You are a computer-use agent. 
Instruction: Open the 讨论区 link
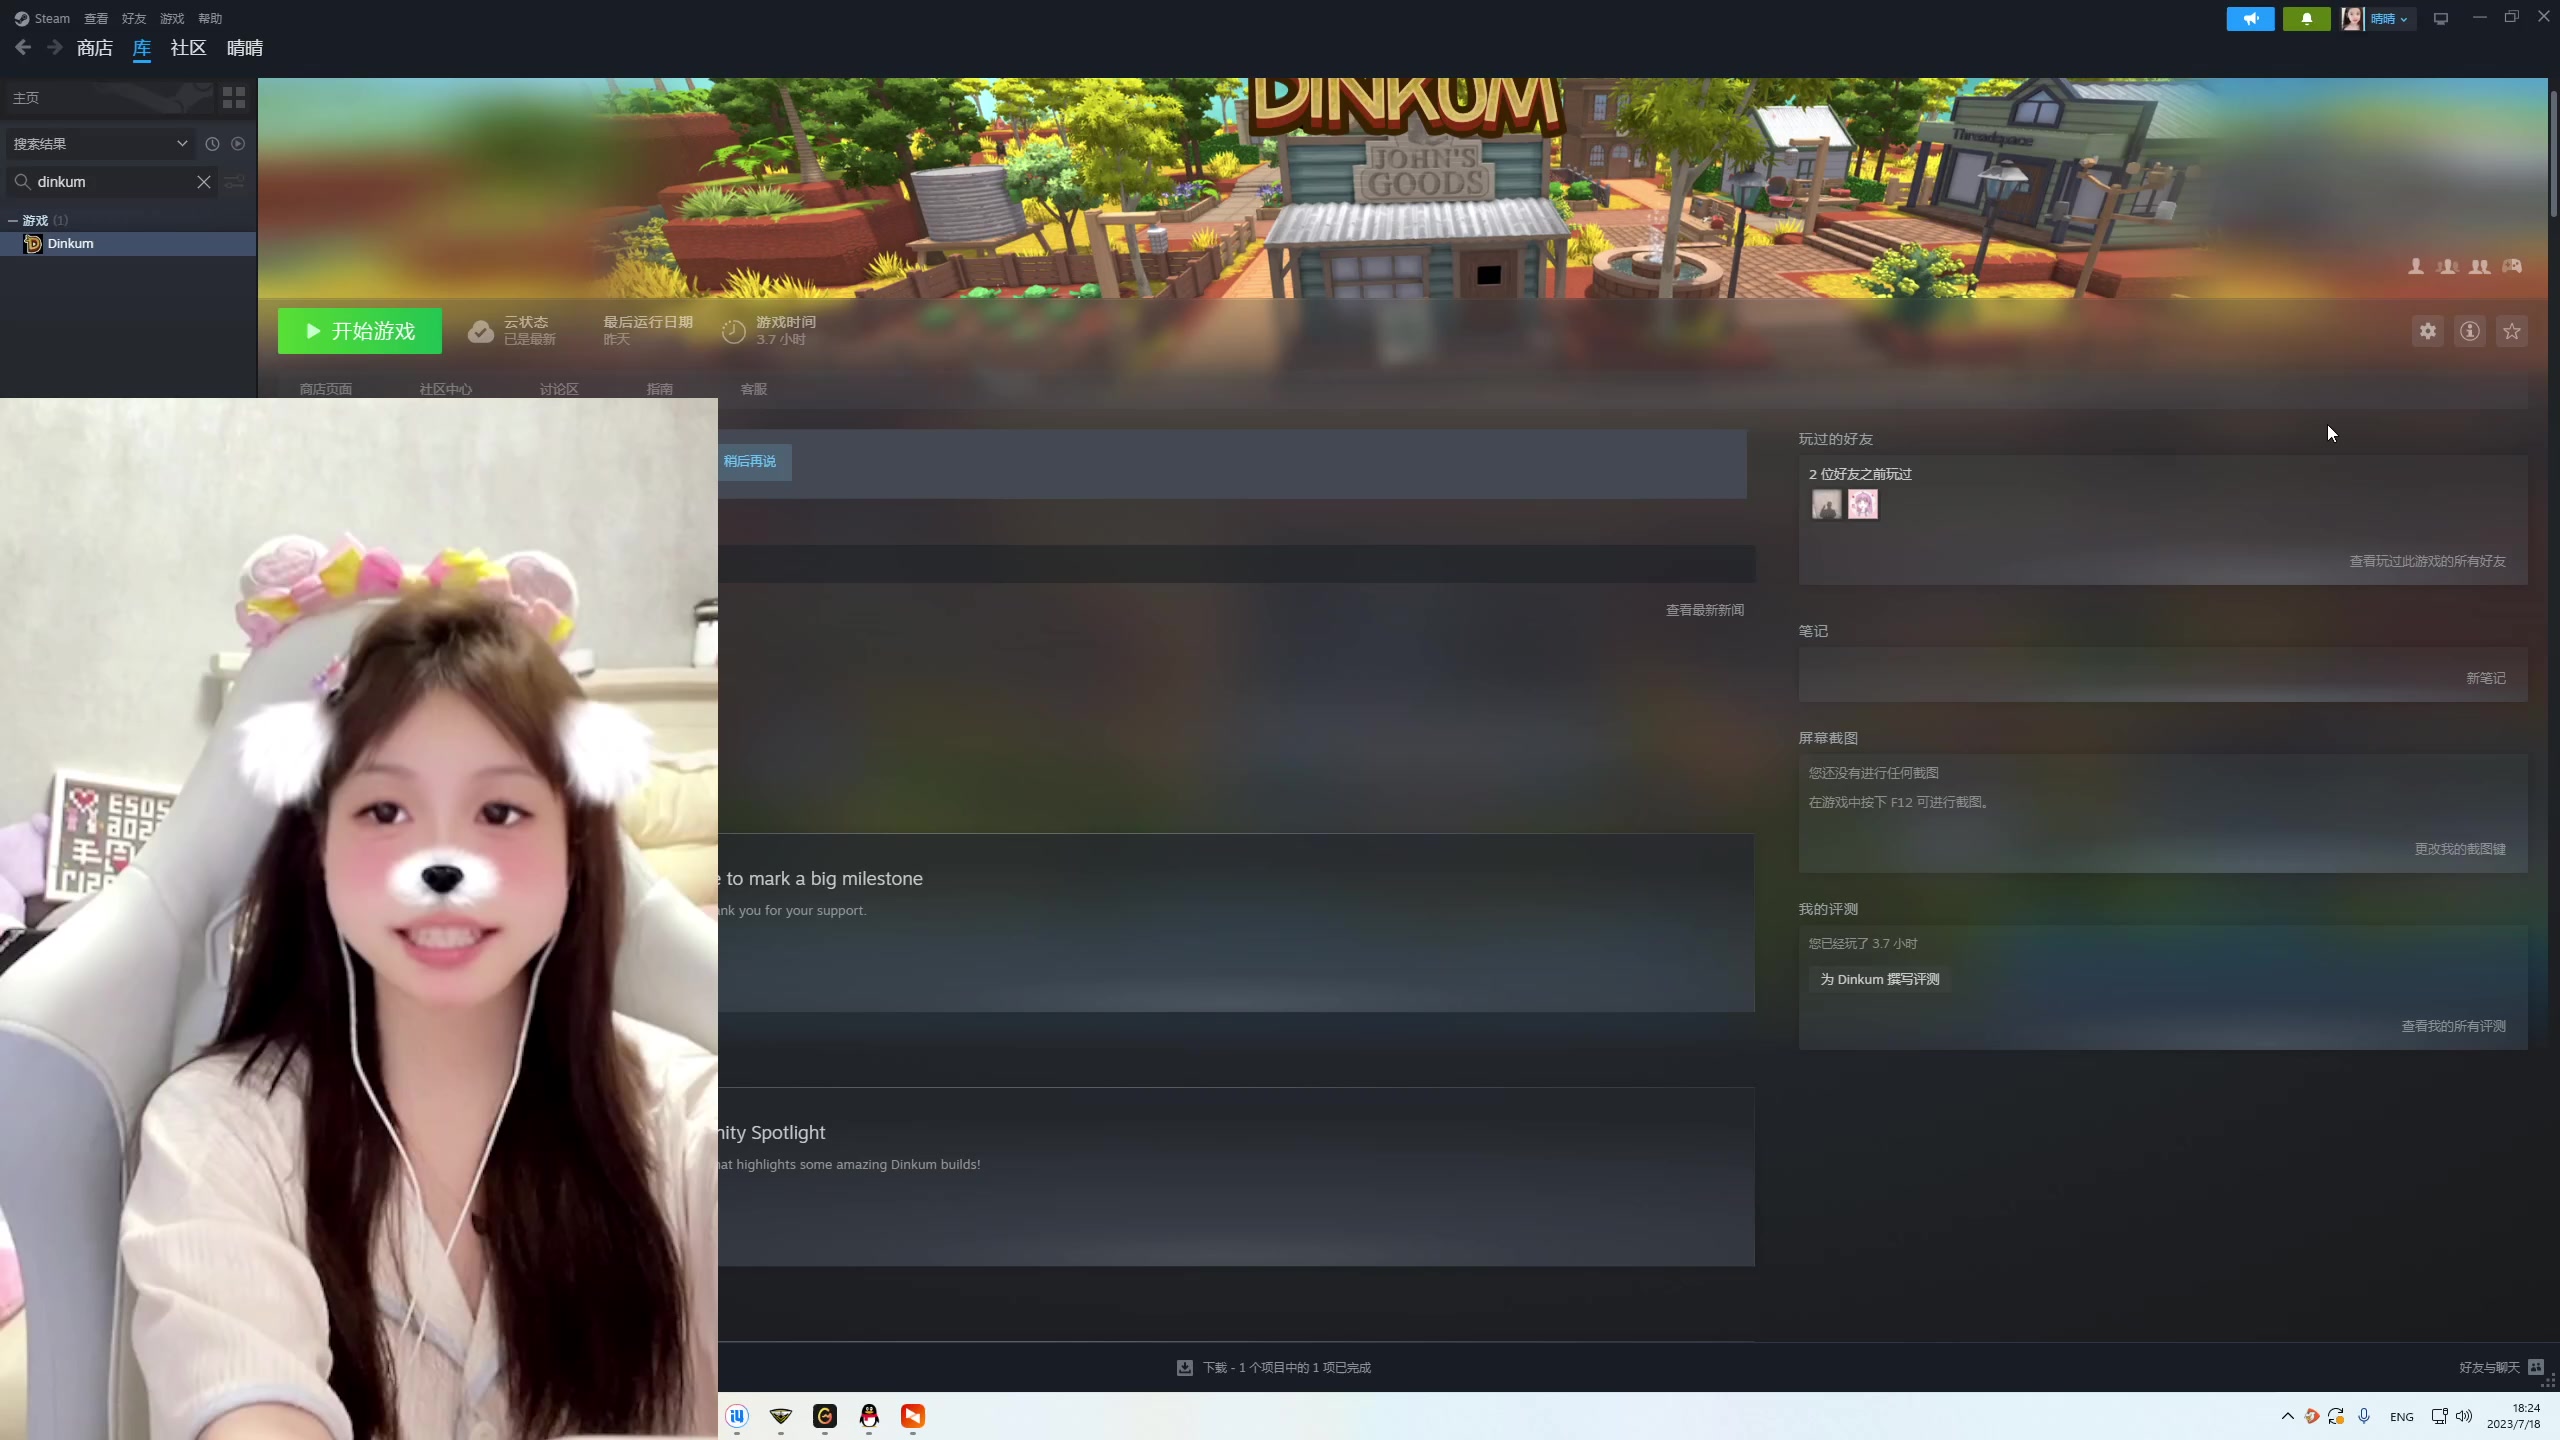pyautogui.click(x=559, y=389)
